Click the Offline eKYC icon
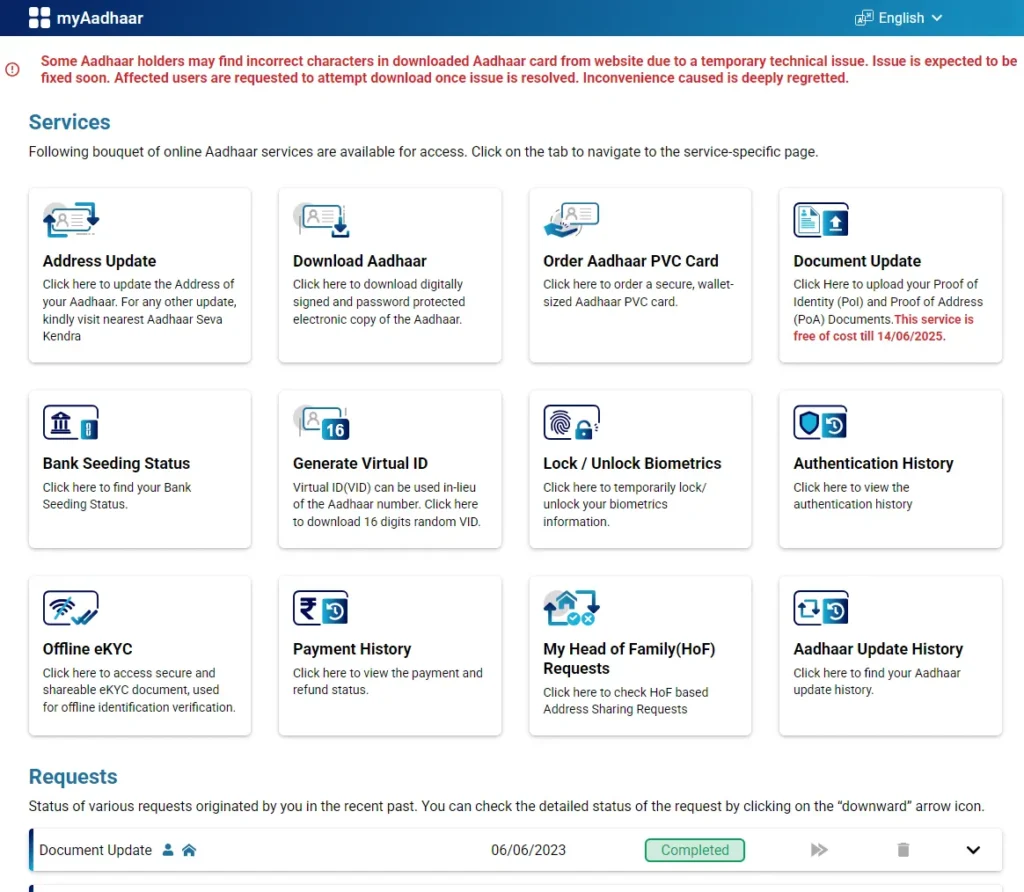Viewport: 1024px width, 892px height. click(x=71, y=608)
